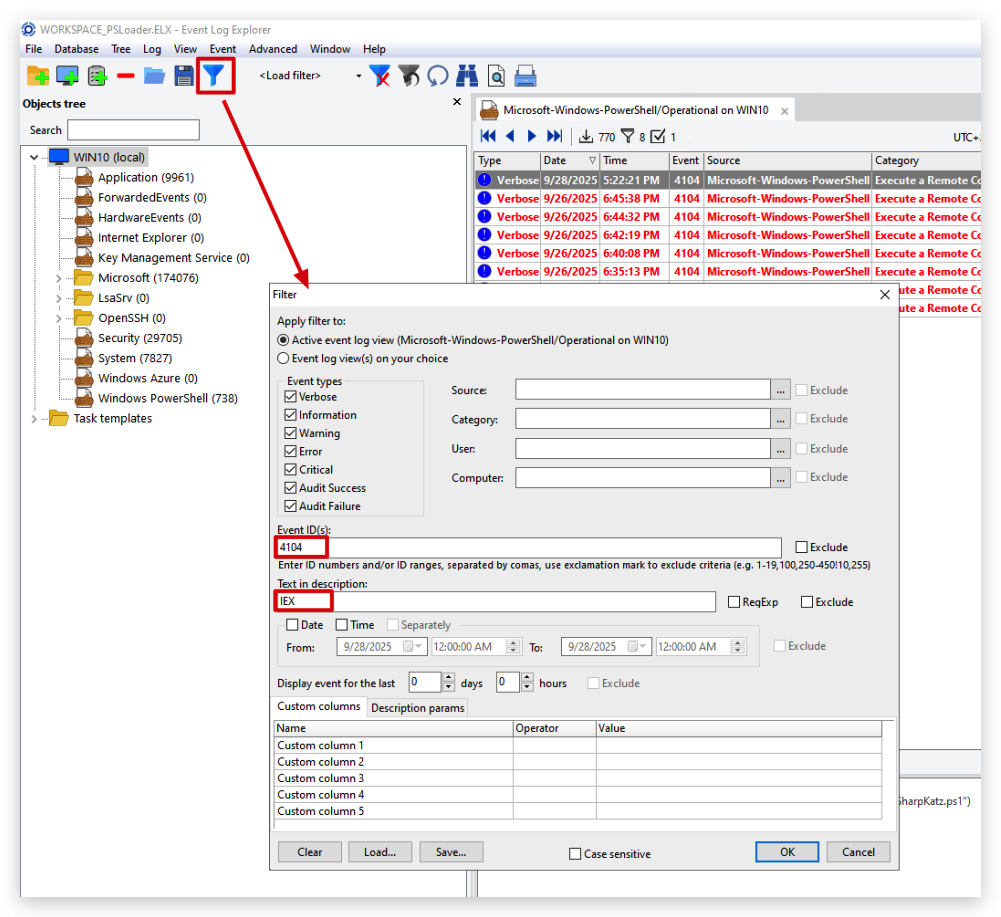
Task: Click the dark funnel with undo arrow icon
Action: [x=409, y=76]
